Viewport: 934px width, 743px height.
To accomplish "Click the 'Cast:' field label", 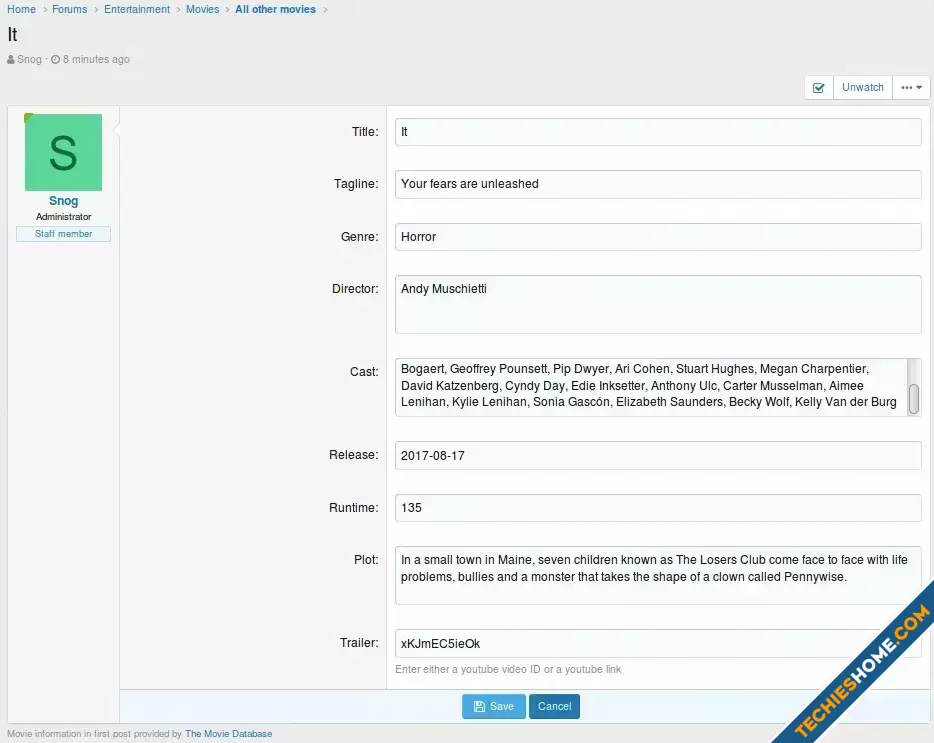I will 365,372.
